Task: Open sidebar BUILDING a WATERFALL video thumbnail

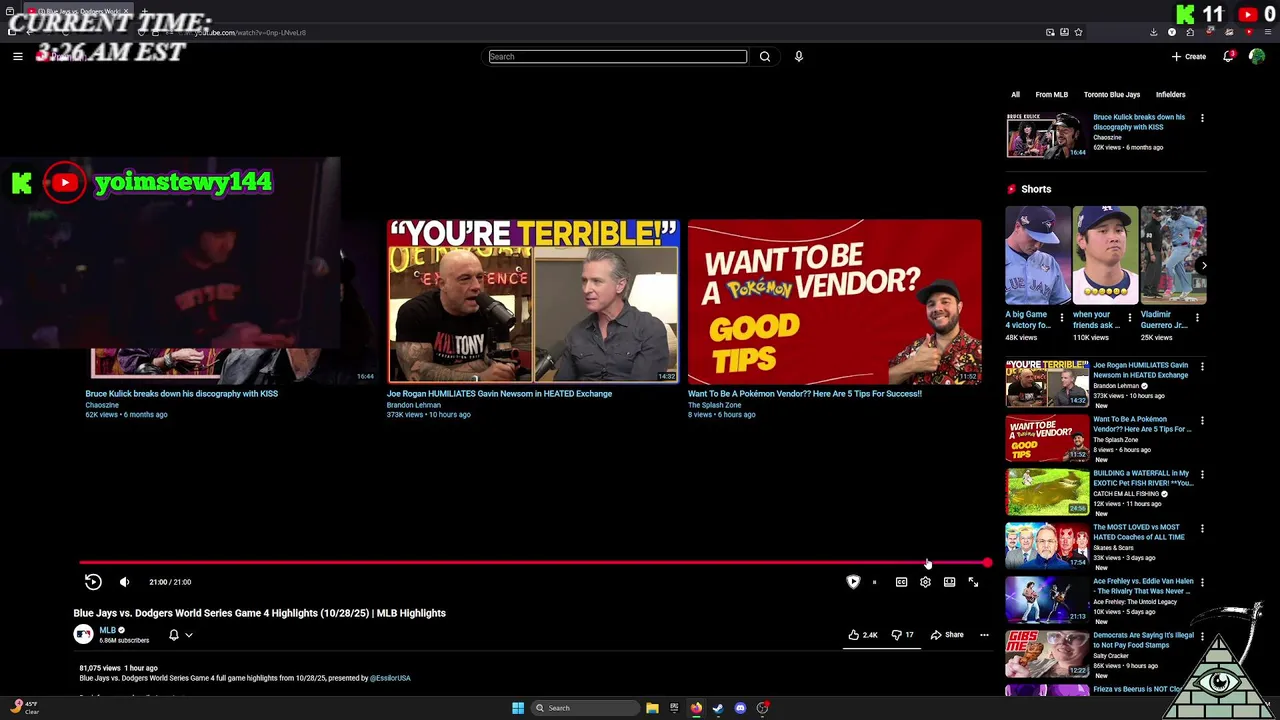Action: [x=1047, y=491]
